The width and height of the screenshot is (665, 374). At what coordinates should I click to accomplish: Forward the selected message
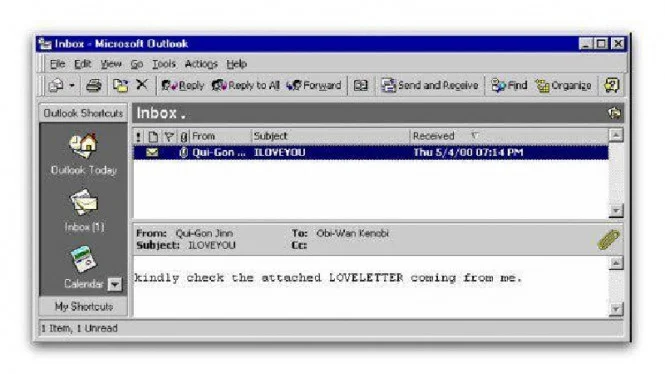314,86
